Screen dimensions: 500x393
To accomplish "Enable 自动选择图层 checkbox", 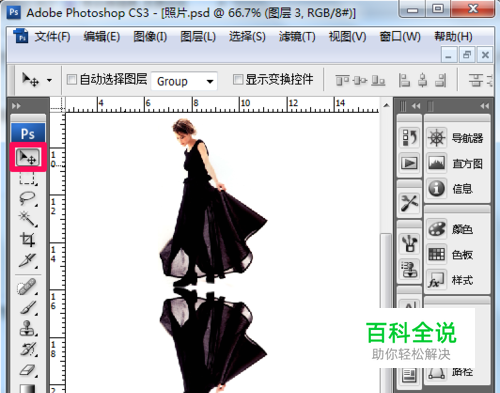I will [72, 80].
